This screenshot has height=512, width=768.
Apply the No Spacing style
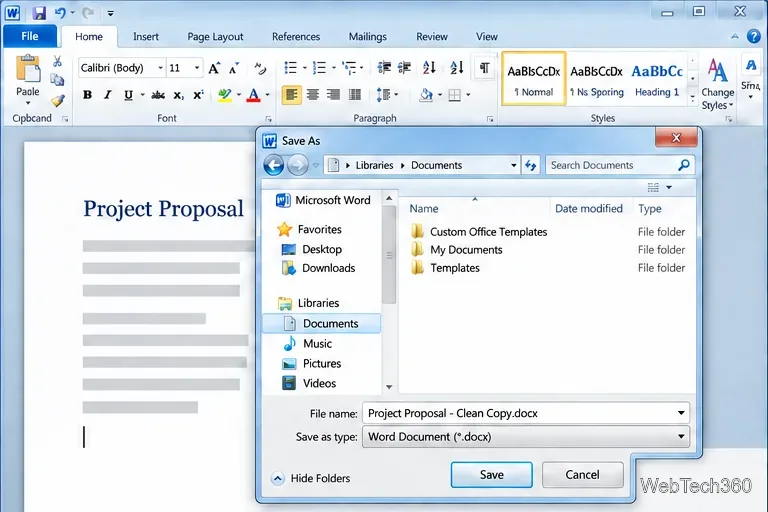[x=597, y=79]
